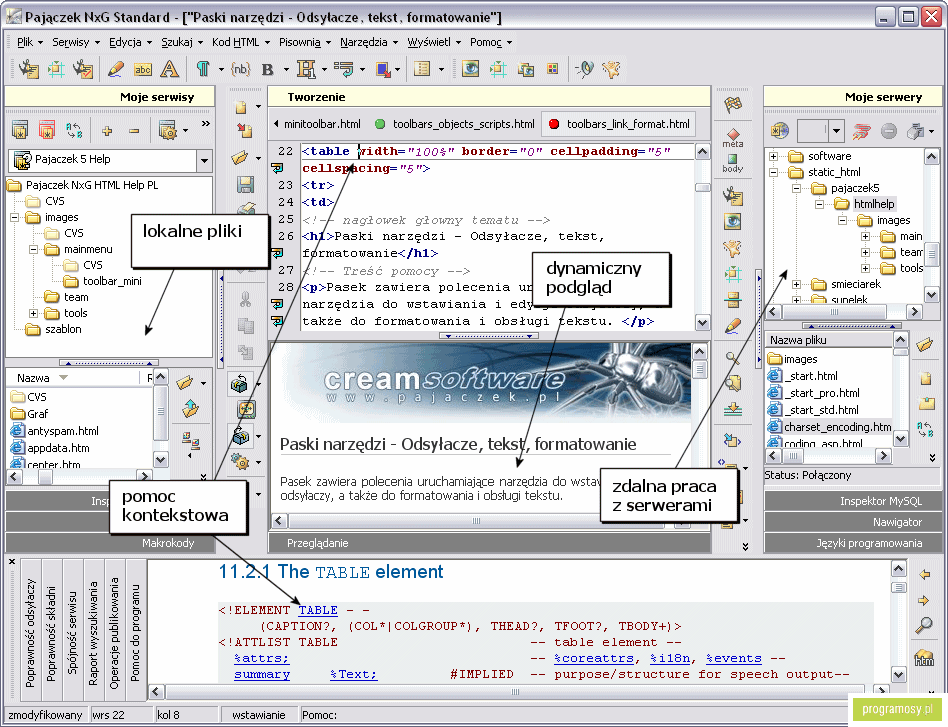Open dropdown arrow beside the new document icon
The height and width of the screenshot is (727, 948).
point(258,106)
